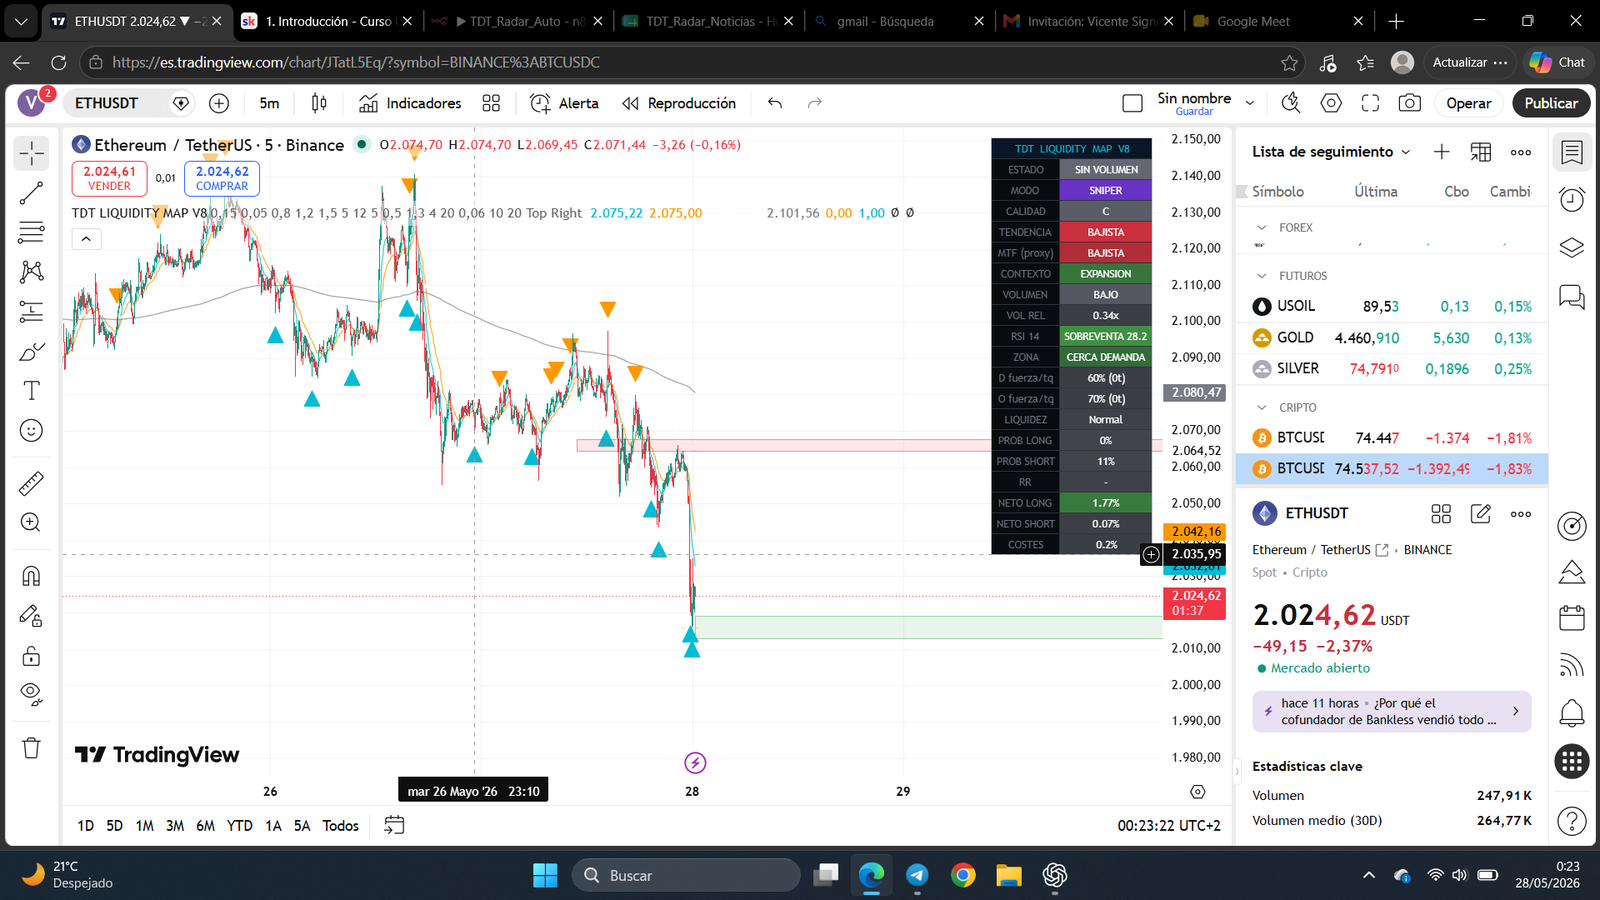Select the YTD date range
1600x900 pixels.
coord(240,826)
